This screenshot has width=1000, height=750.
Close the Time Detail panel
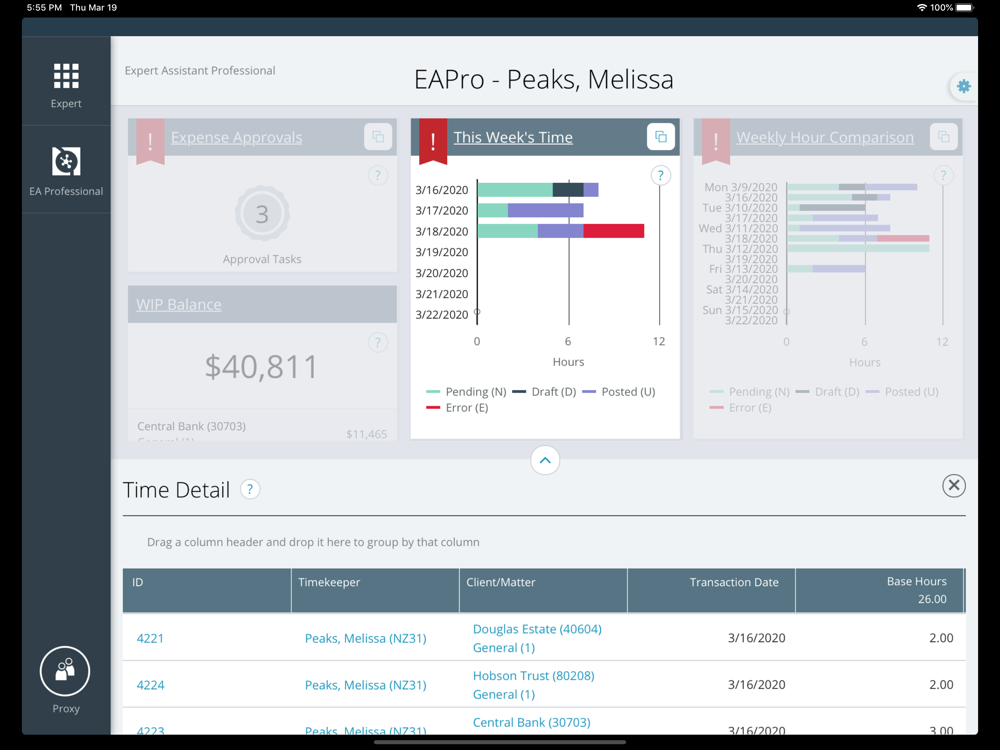pos(953,485)
